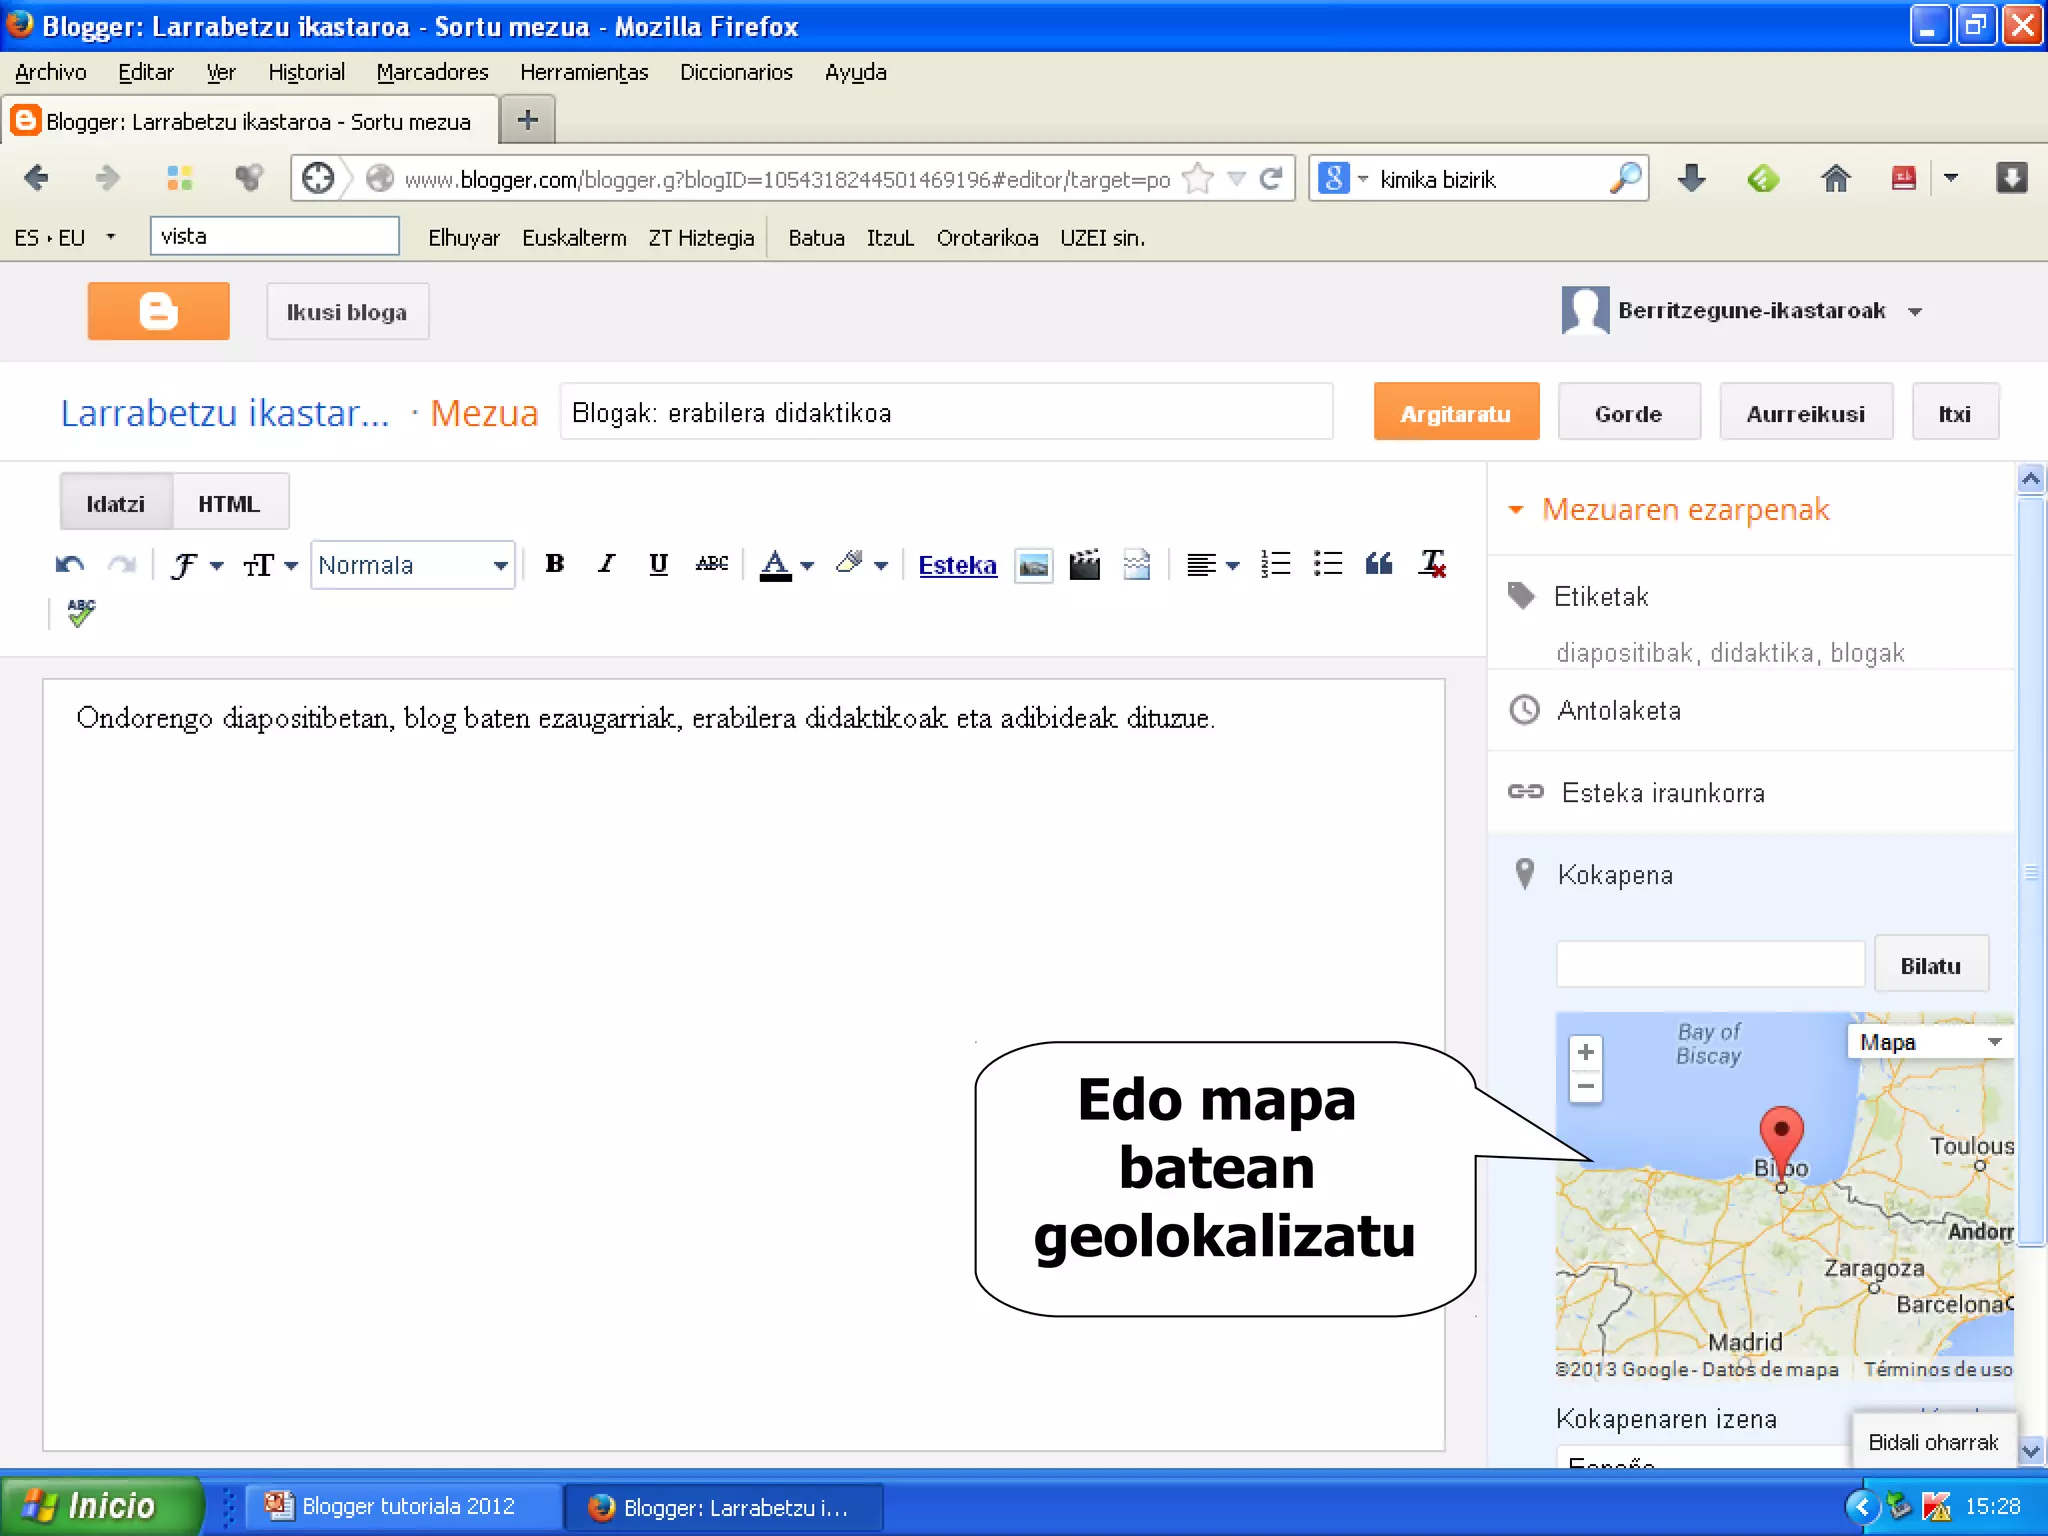The image size is (2048, 1536).
Task: Click the Esteka iraunkorra chain icon
Action: [x=1526, y=792]
